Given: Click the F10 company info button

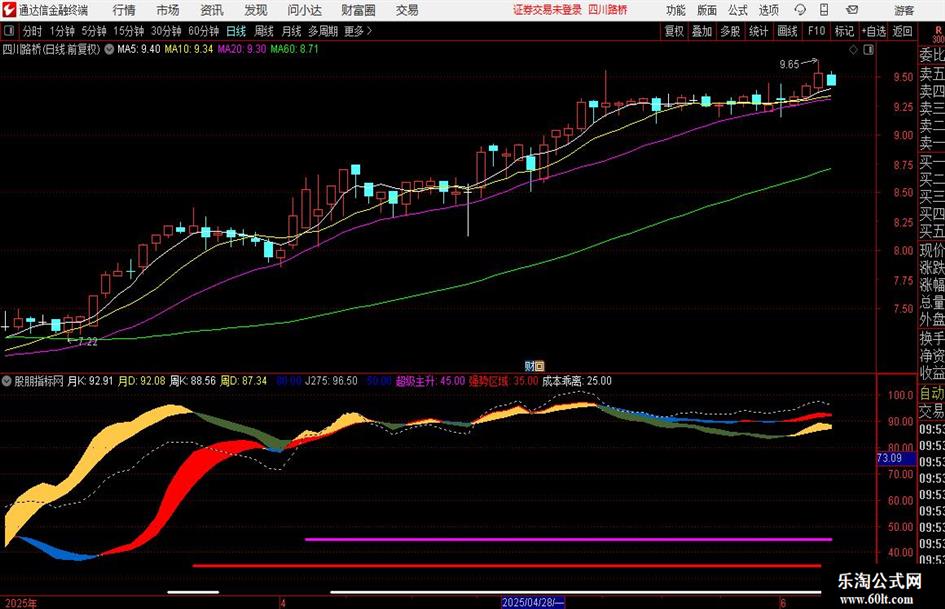Looking at the screenshot, I should (x=817, y=31).
